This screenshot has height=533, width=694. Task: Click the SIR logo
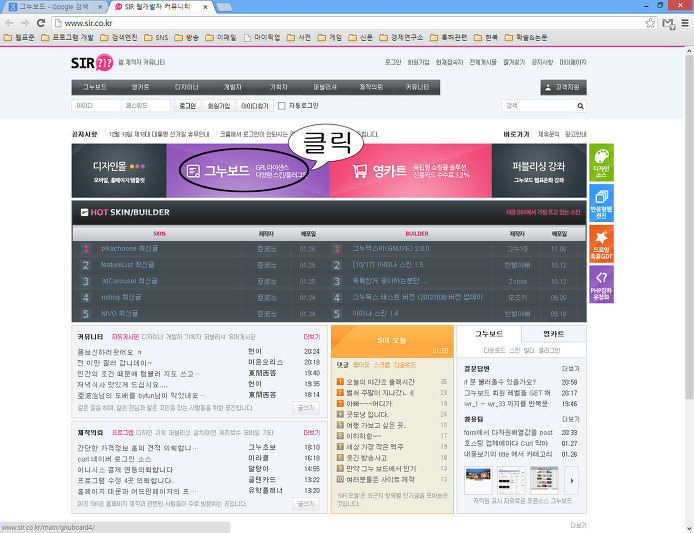tap(92, 62)
